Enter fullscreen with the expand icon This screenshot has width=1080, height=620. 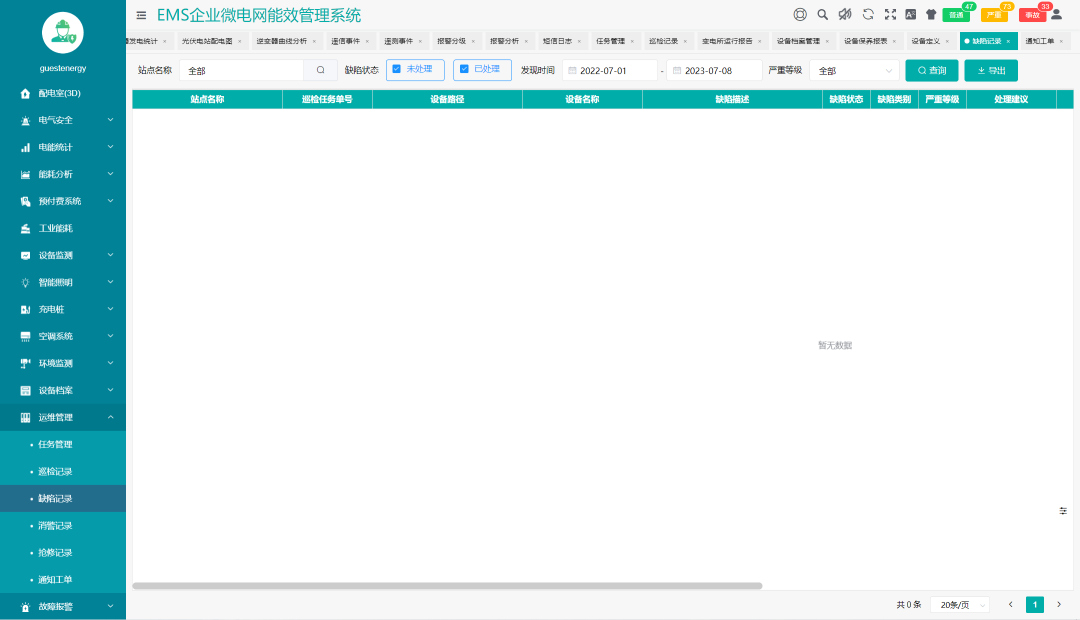point(890,14)
